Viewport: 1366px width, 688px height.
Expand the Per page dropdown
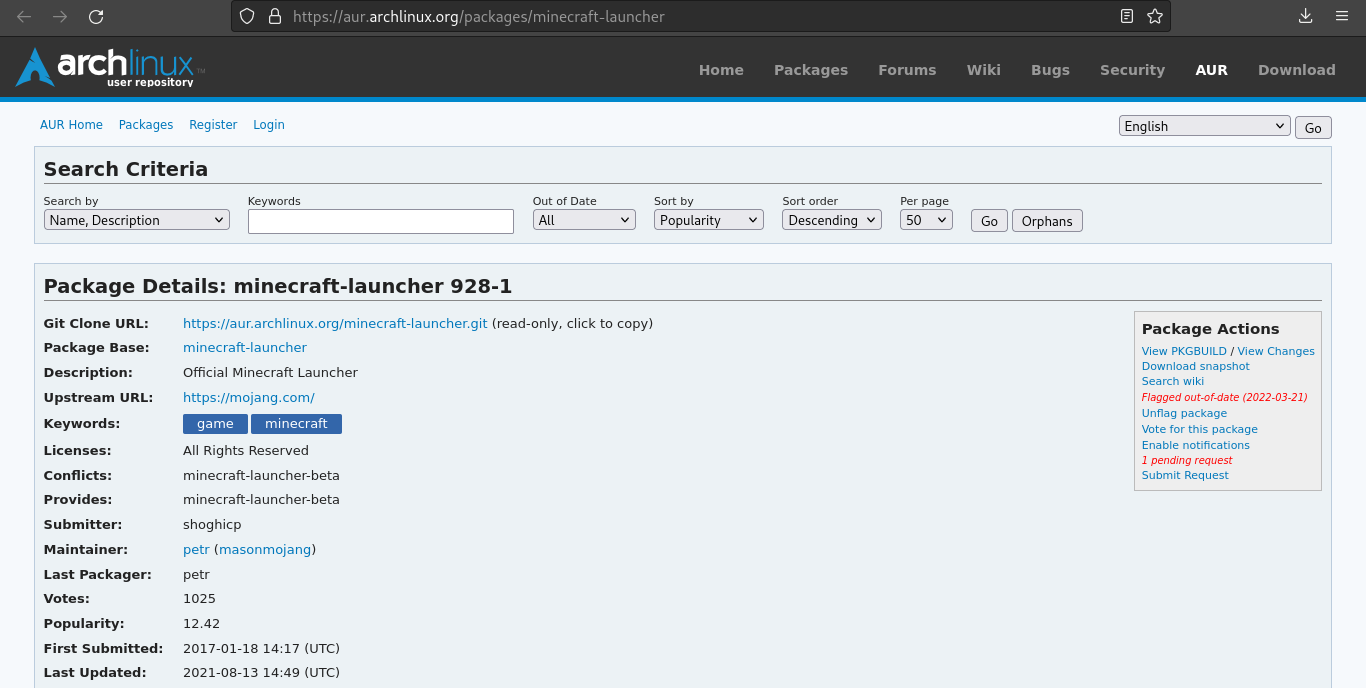pos(926,220)
